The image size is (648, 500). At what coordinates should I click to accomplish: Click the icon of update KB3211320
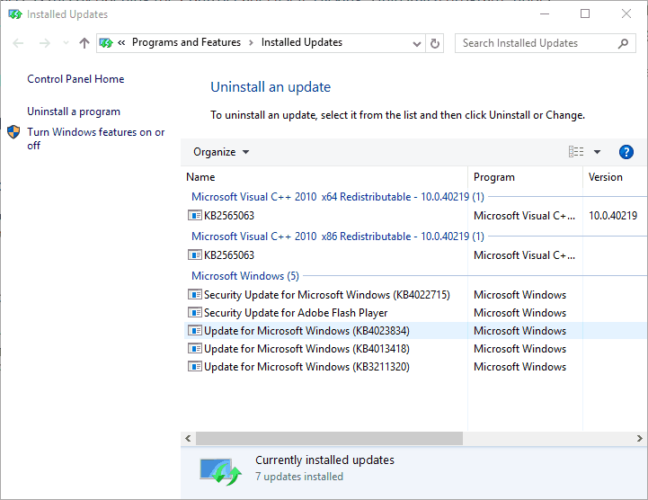coord(195,367)
